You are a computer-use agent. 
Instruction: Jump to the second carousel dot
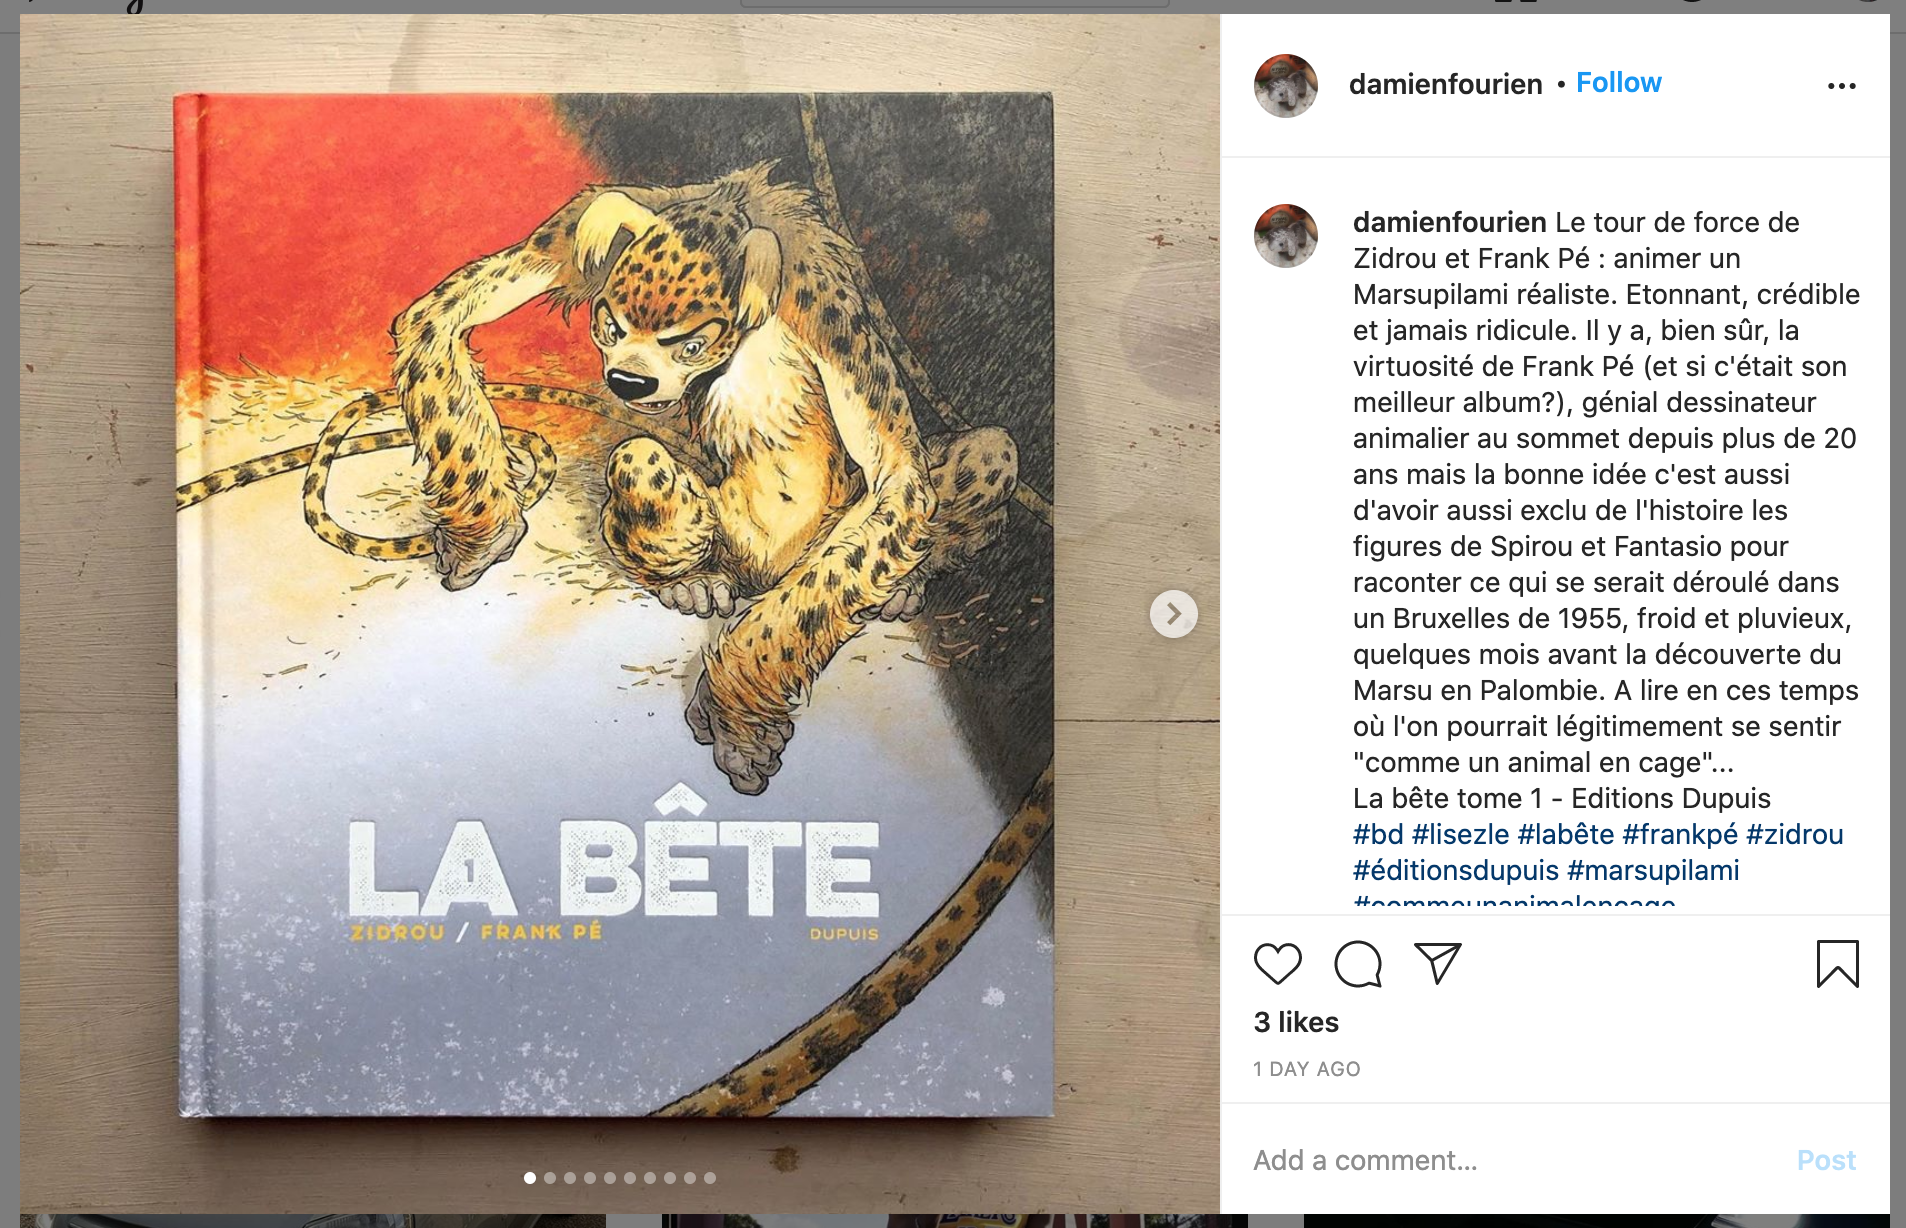[x=550, y=1178]
